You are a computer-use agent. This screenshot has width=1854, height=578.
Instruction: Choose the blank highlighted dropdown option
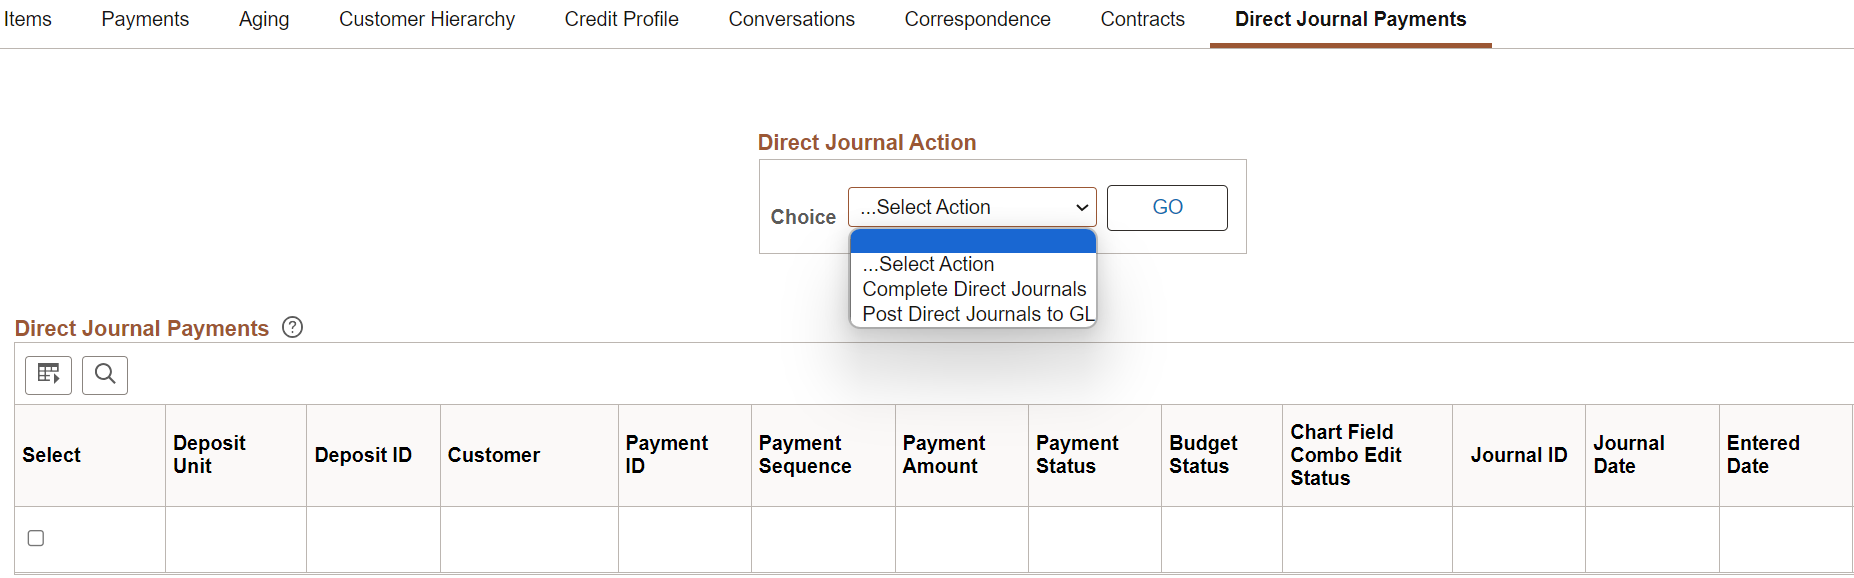pyautogui.click(x=973, y=241)
